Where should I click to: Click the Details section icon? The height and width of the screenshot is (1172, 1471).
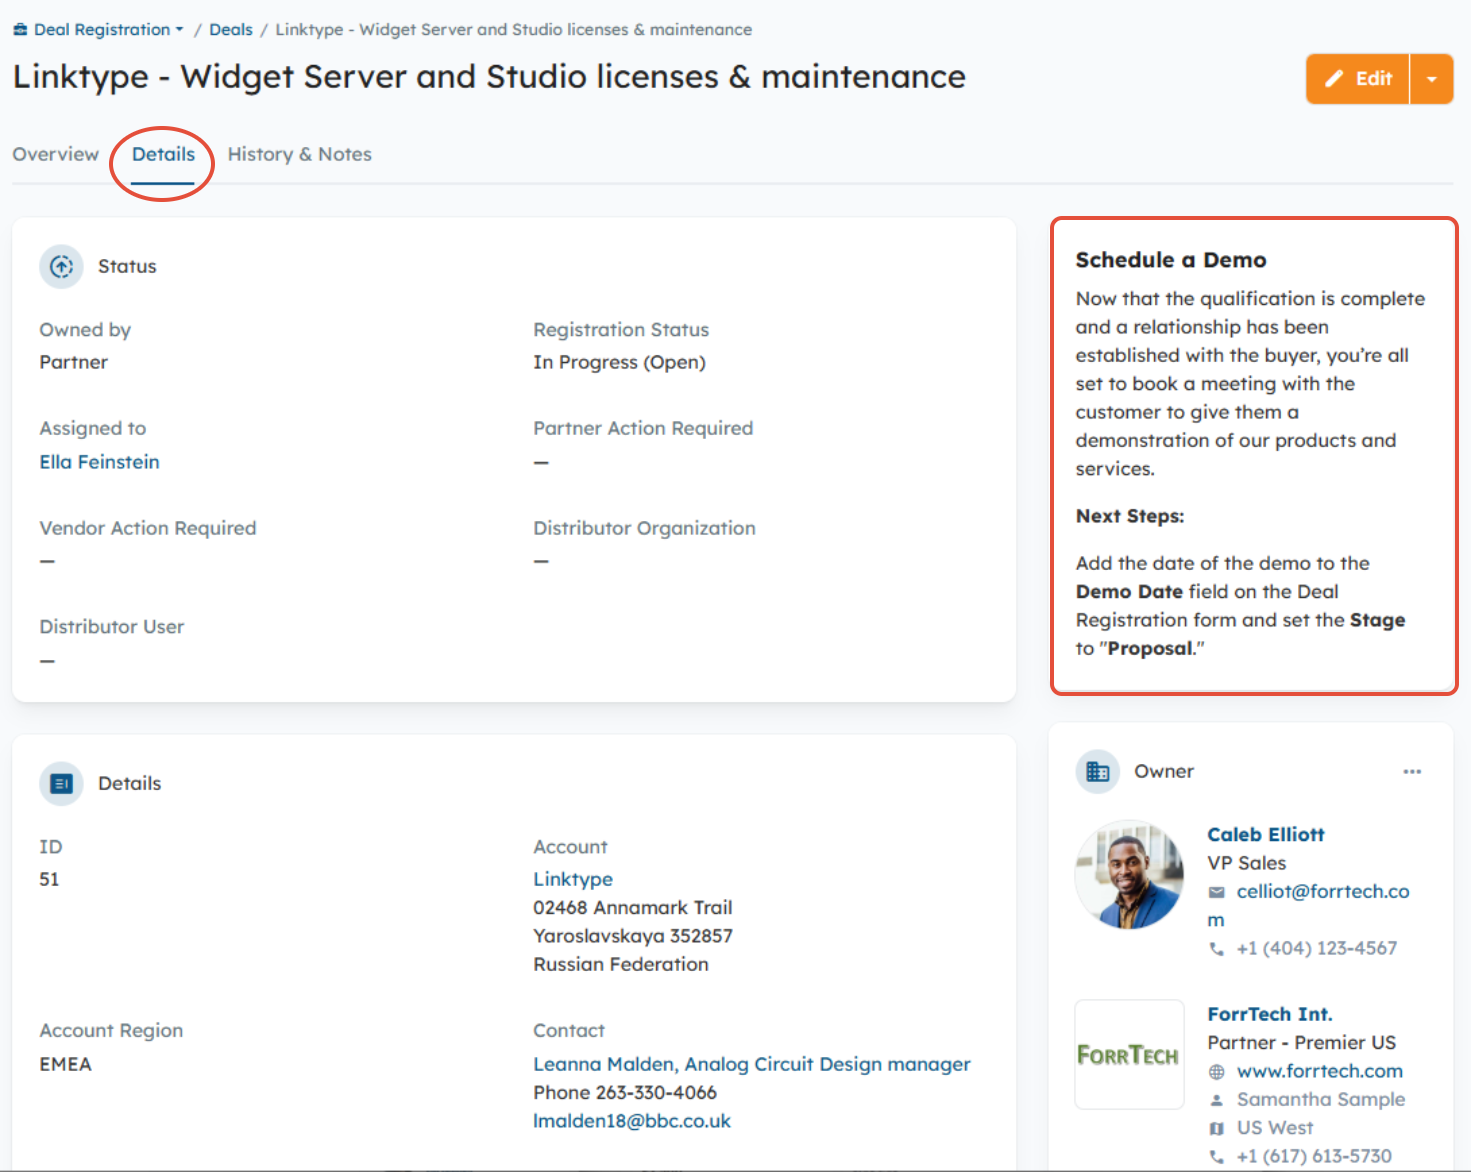[62, 784]
